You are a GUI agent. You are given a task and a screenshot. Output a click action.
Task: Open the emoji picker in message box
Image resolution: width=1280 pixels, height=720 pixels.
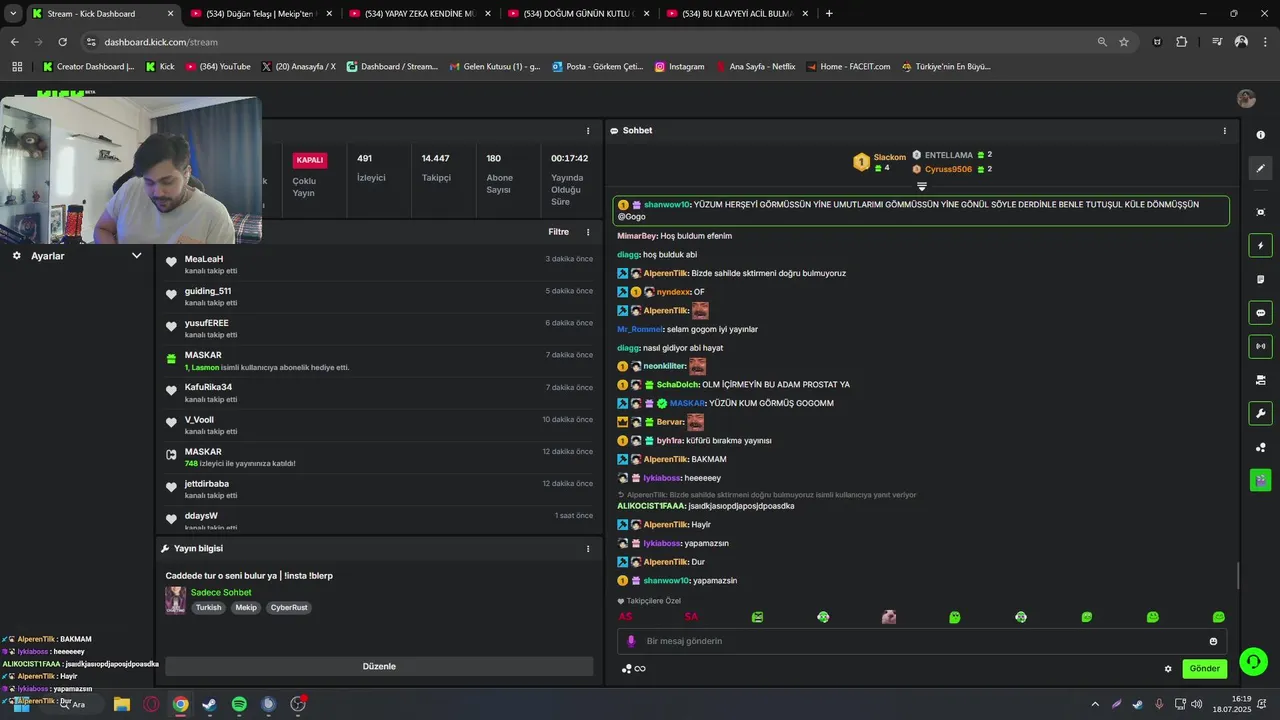pyautogui.click(x=1213, y=641)
